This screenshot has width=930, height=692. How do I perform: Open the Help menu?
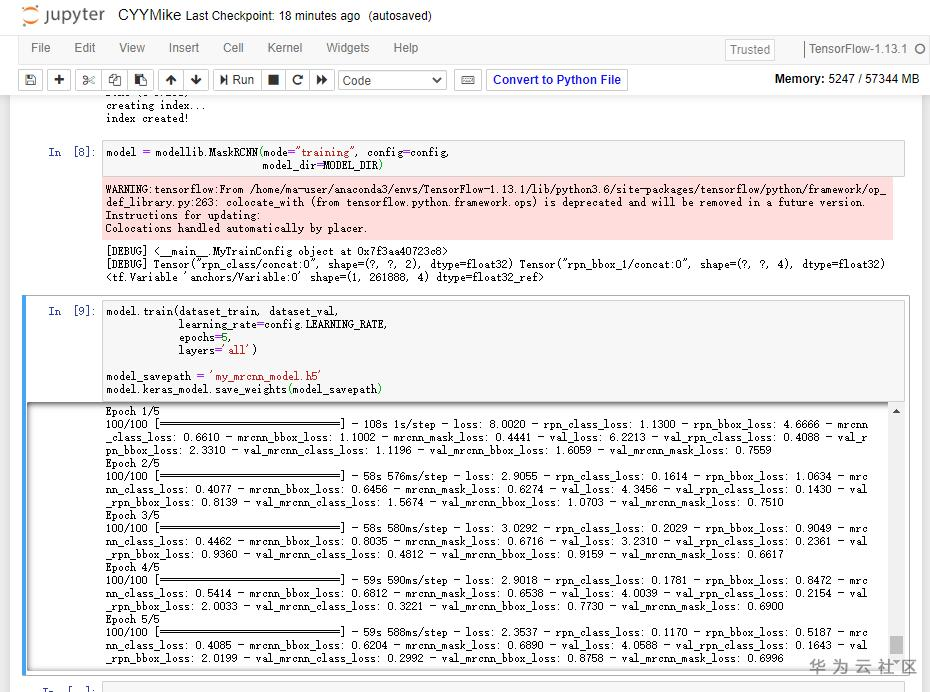click(x=406, y=48)
